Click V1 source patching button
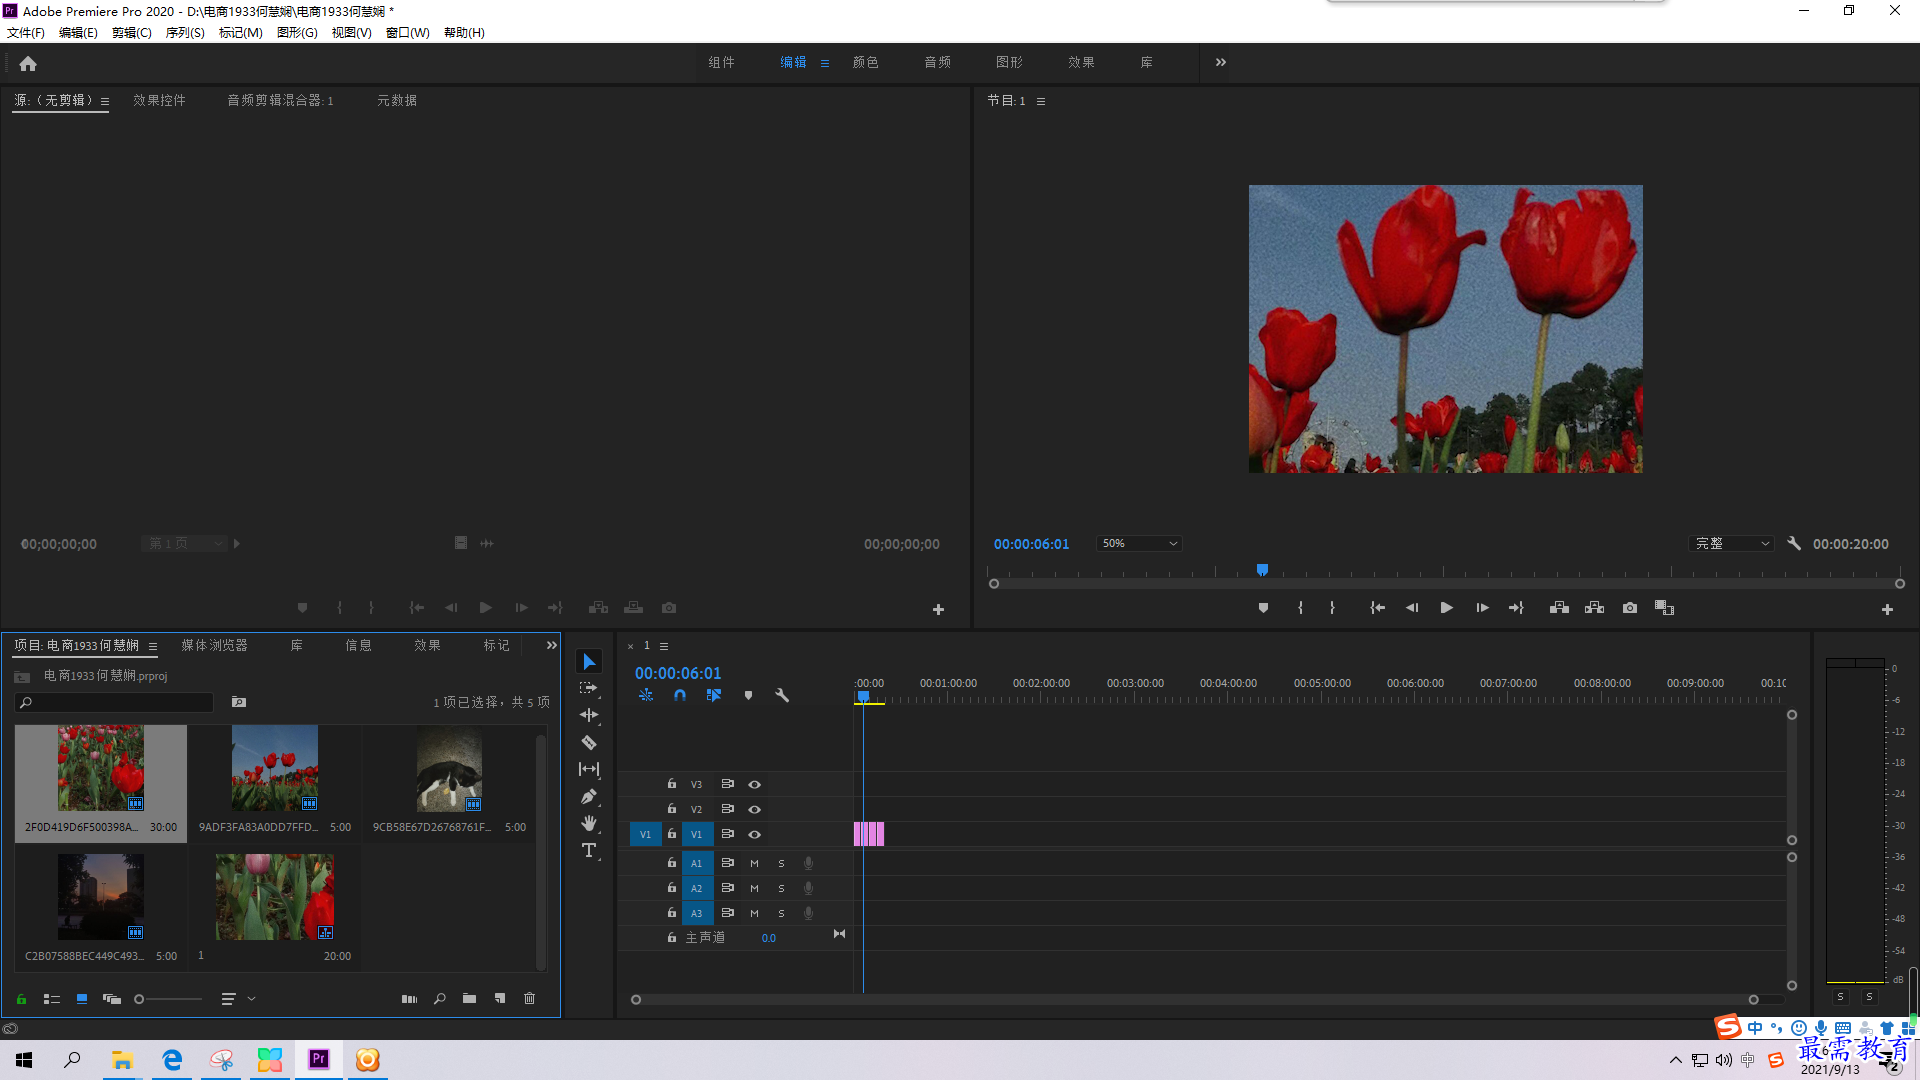This screenshot has height=1080, width=1920. tap(645, 834)
